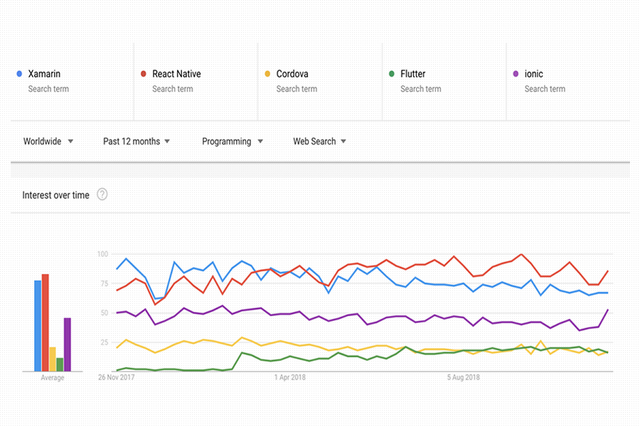Screen dimensions: 640x427
Task: Click the green Flutter legend dot
Action: (392, 74)
